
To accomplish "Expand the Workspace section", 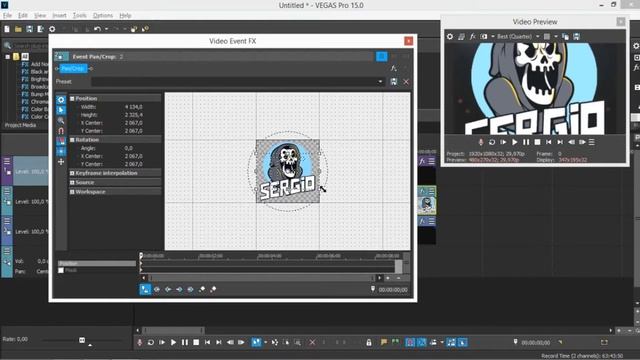I will coord(72,192).
